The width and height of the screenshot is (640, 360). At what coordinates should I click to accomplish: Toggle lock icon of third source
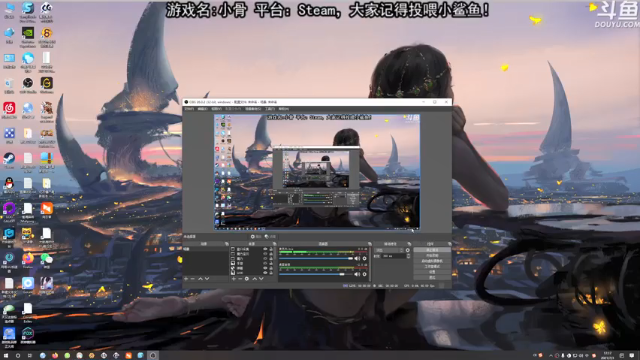pos(271,258)
